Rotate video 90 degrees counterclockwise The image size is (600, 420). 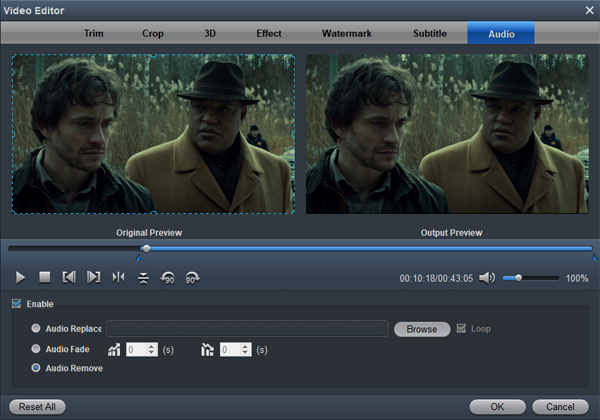pos(168,278)
